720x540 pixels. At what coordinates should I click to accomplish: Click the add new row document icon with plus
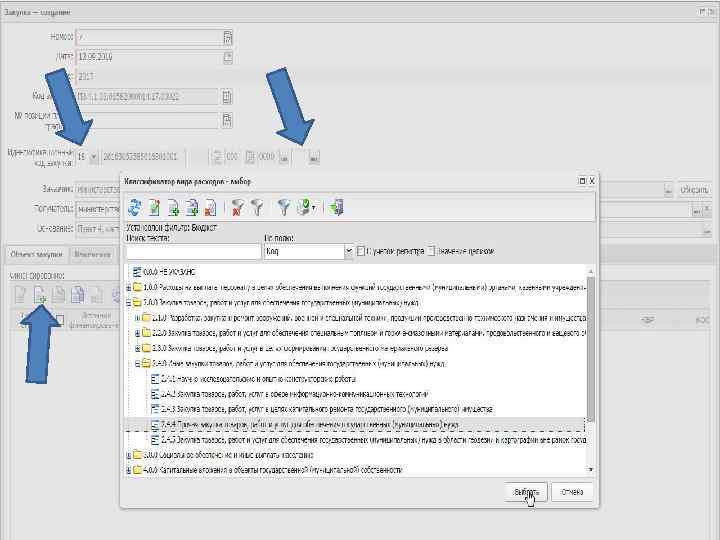point(40,295)
